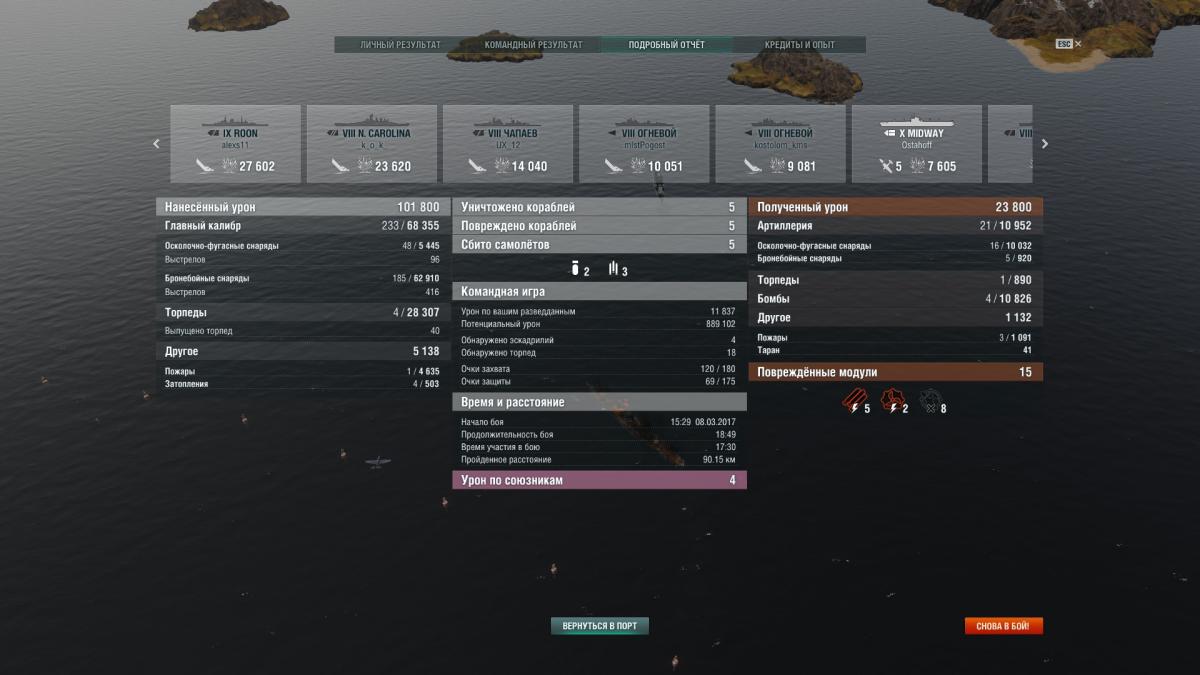This screenshot has height=675, width=1200.
Task: Select the X Midway carrier card
Action: pyautogui.click(x=916, y=144)
